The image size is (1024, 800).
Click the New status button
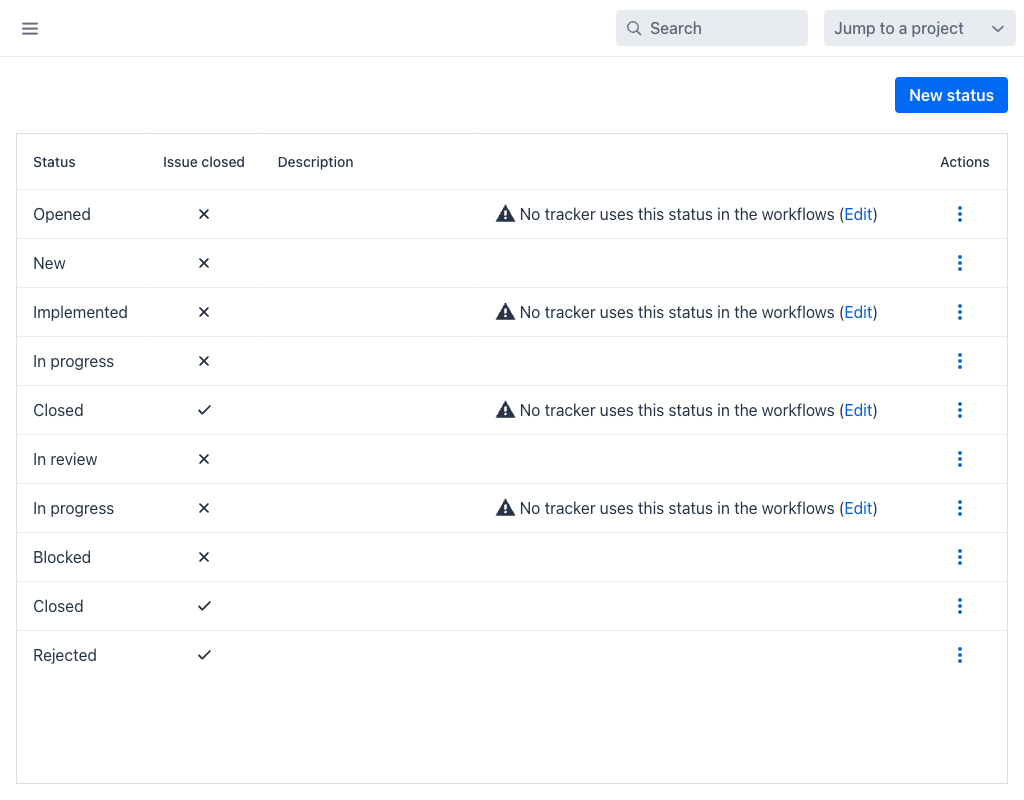(x=951, y=95)
